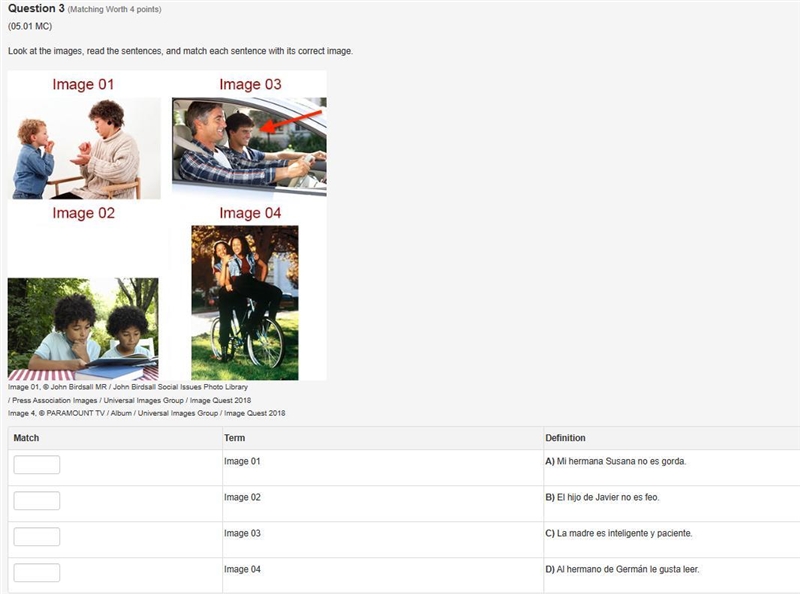Click the Match input box for Image 04
Image resolution: width=800 pixels, height=594 pixels.
tap(37, 573)
